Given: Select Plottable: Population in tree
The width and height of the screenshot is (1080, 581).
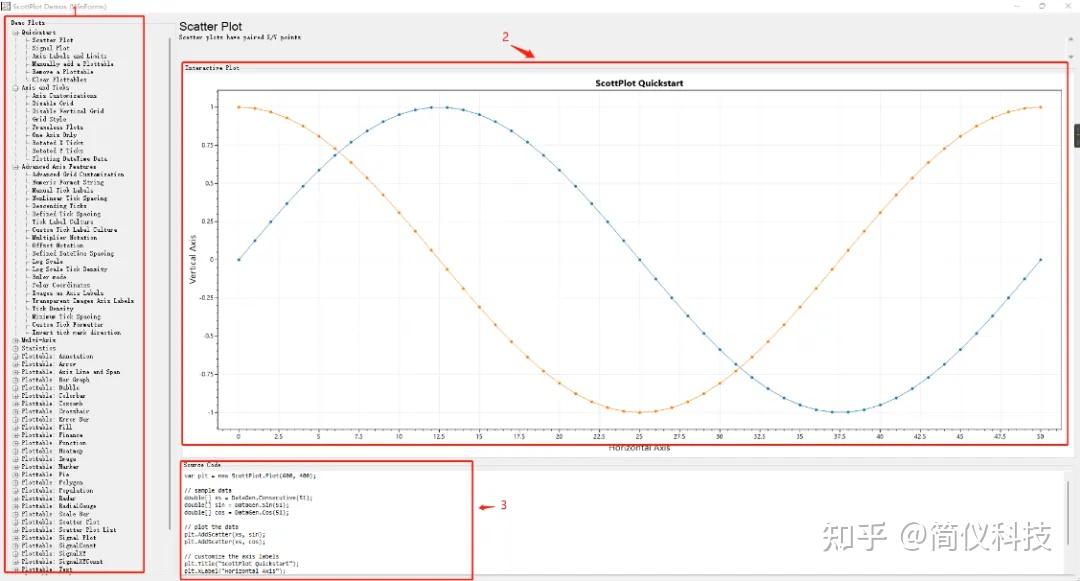Looking at the screenshot, I should 57,491.
